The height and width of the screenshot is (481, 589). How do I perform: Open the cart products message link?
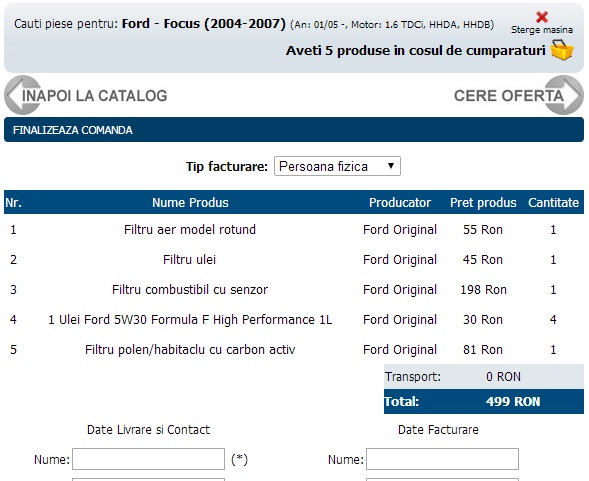(415, 50)
